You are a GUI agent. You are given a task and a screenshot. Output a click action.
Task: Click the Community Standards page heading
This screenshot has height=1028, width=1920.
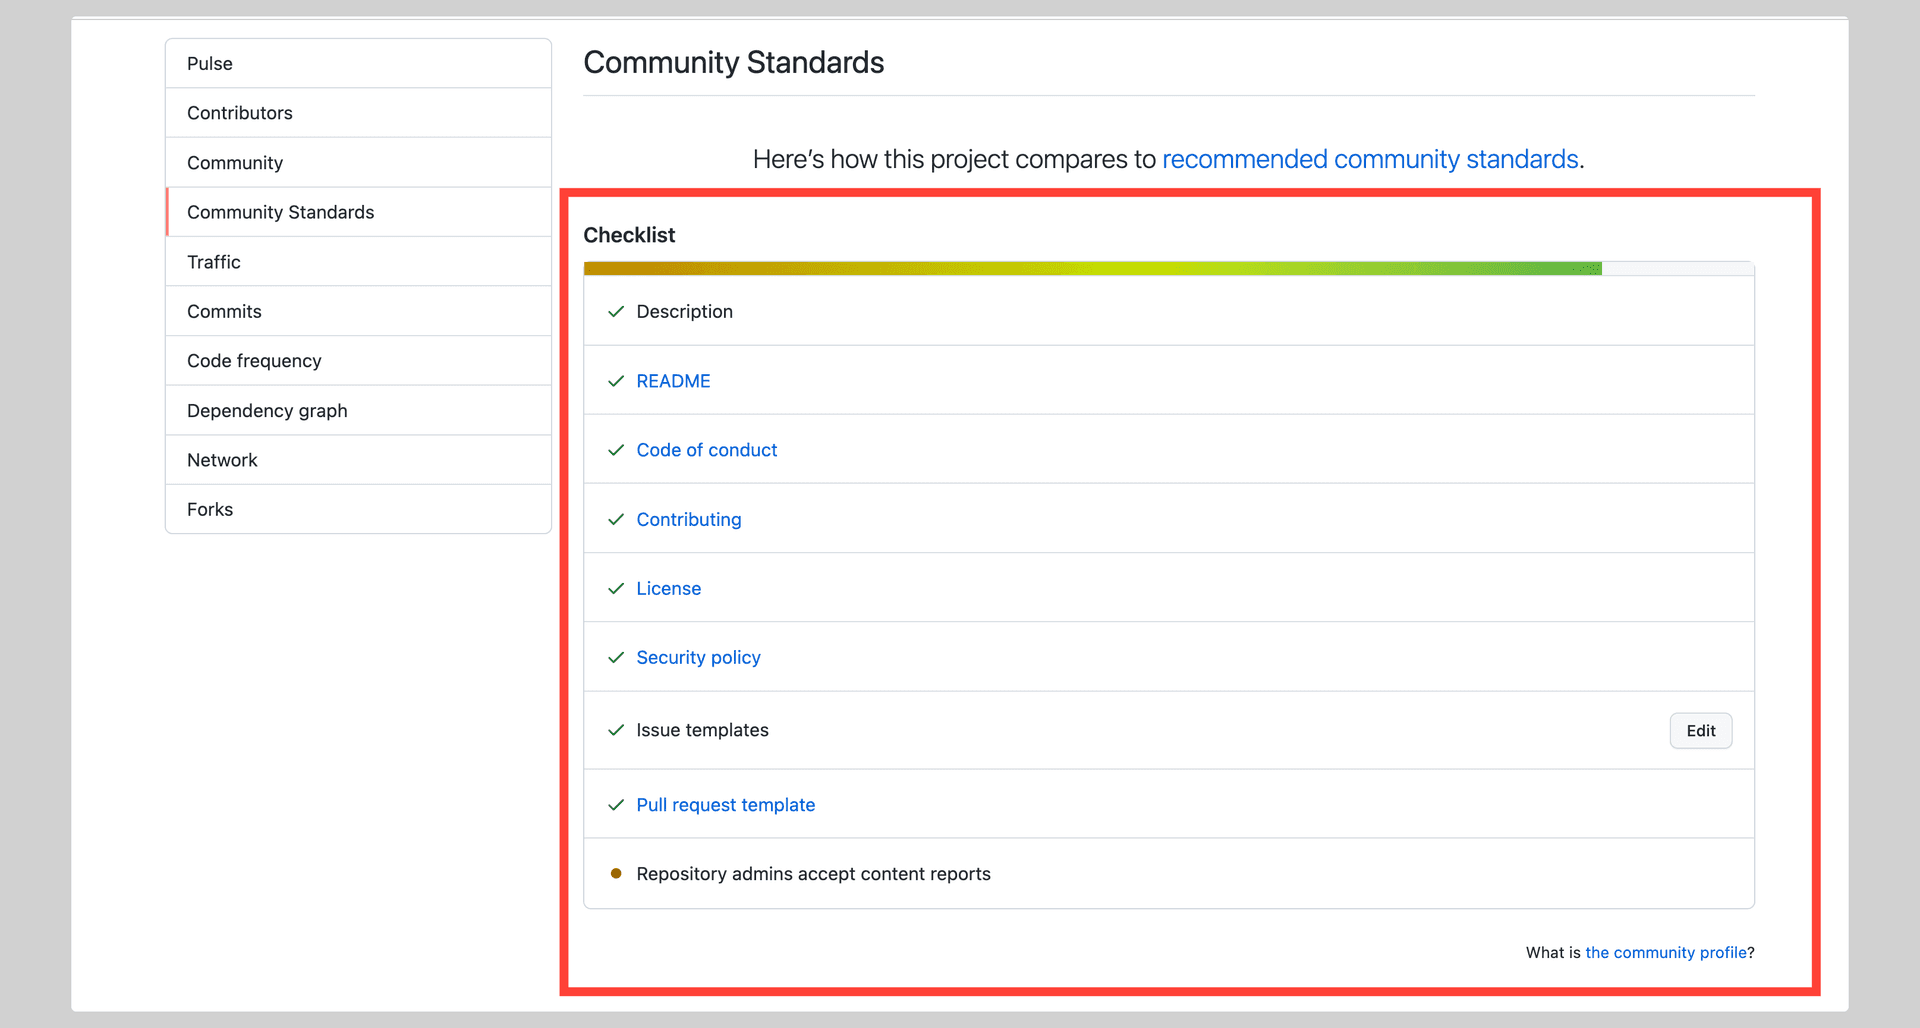click(x=733, y=62)
